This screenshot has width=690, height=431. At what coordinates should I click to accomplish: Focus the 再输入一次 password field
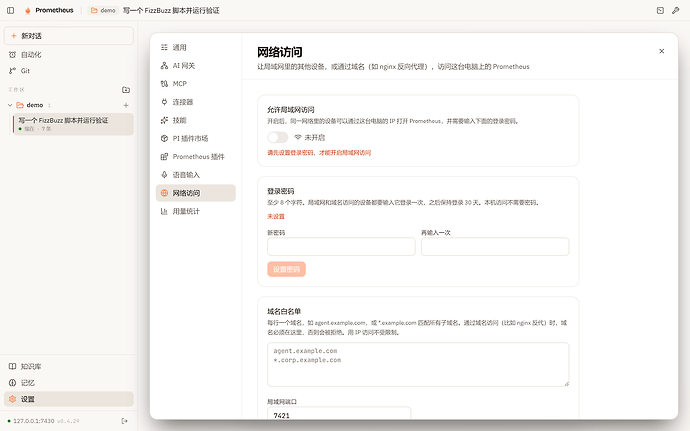tap(495, 247)
